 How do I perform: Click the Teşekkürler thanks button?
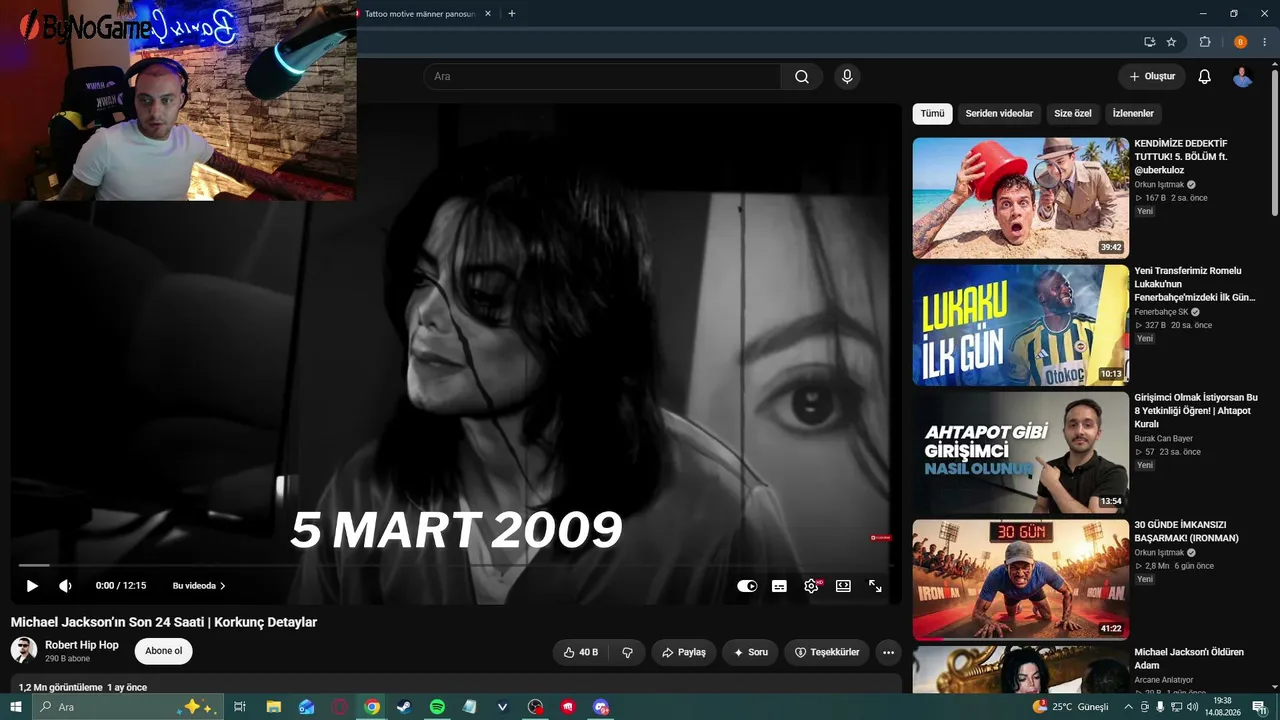pos(827,652)
